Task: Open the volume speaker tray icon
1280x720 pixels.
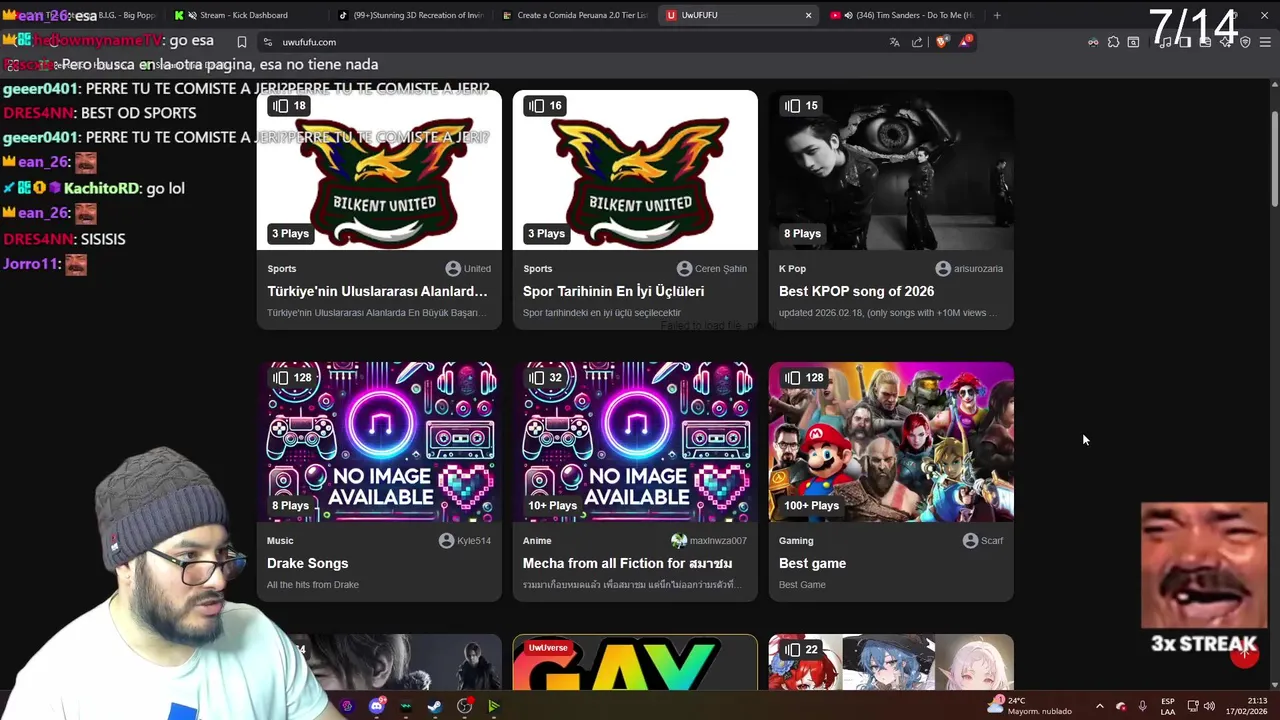Action: point(1209,706)
